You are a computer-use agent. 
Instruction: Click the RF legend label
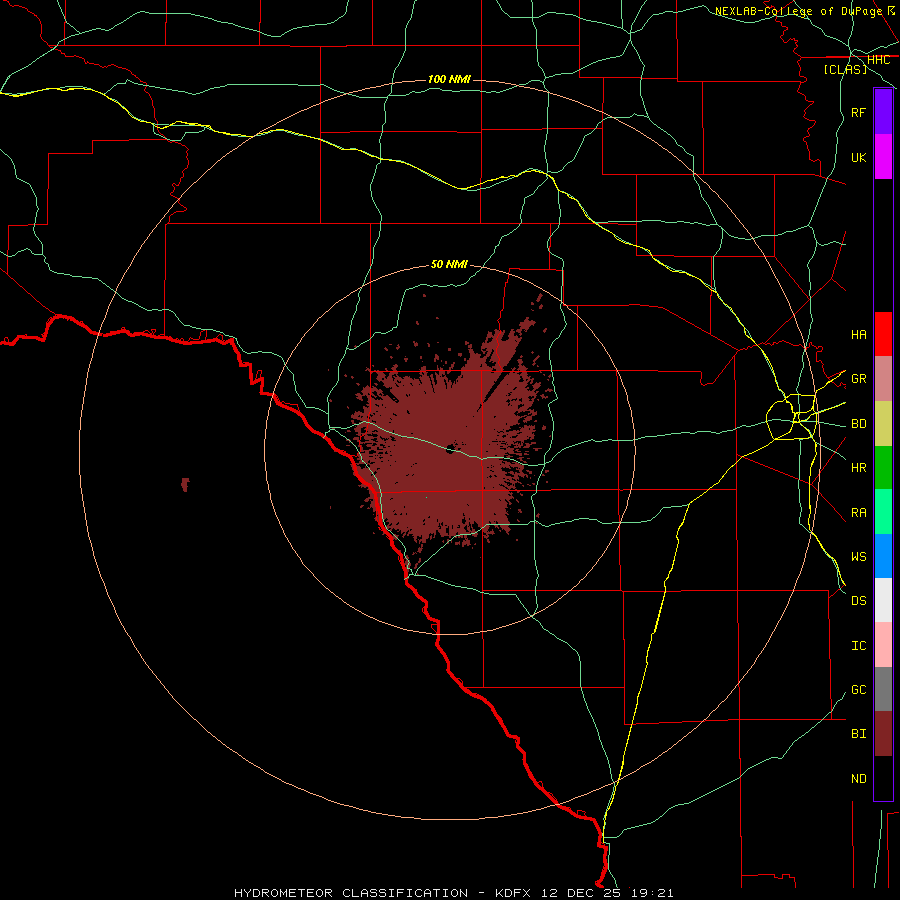click(858, 112)
